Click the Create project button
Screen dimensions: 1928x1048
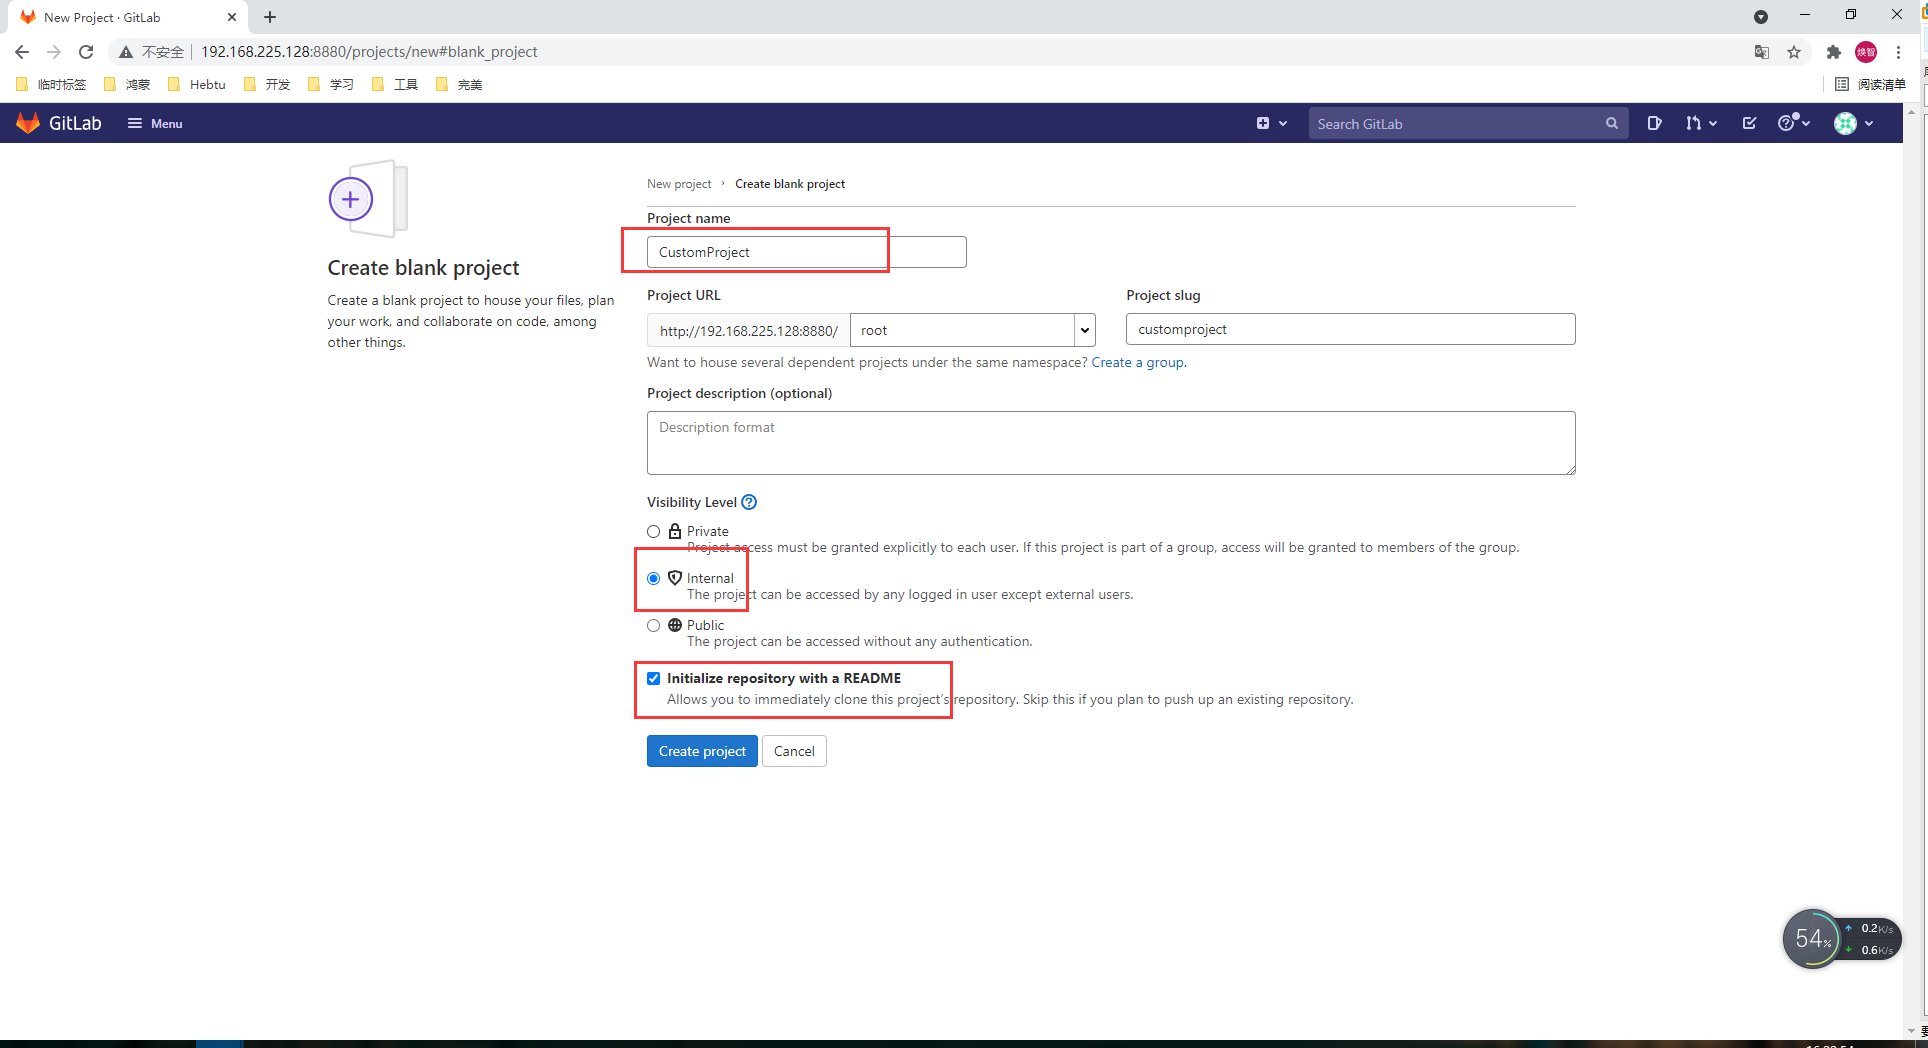coord(702,751)
